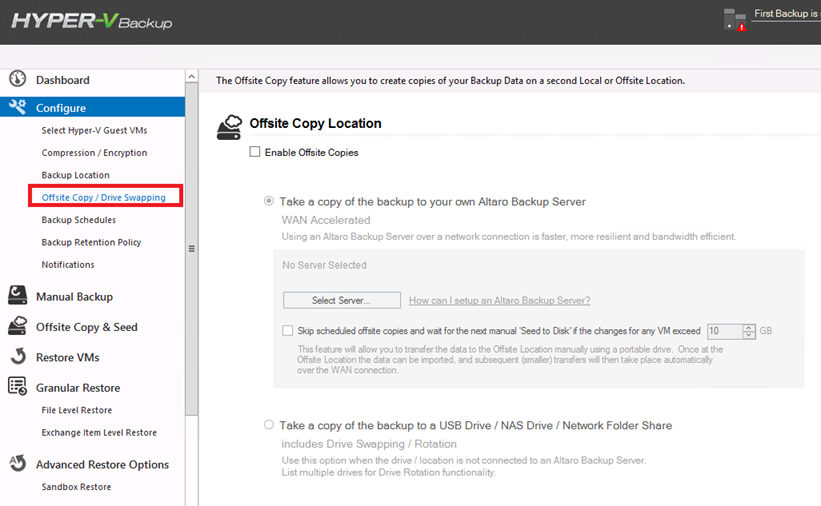Open Notifications settings
Viewport: 821px width, 506px height.
click(x=68, y=265)
